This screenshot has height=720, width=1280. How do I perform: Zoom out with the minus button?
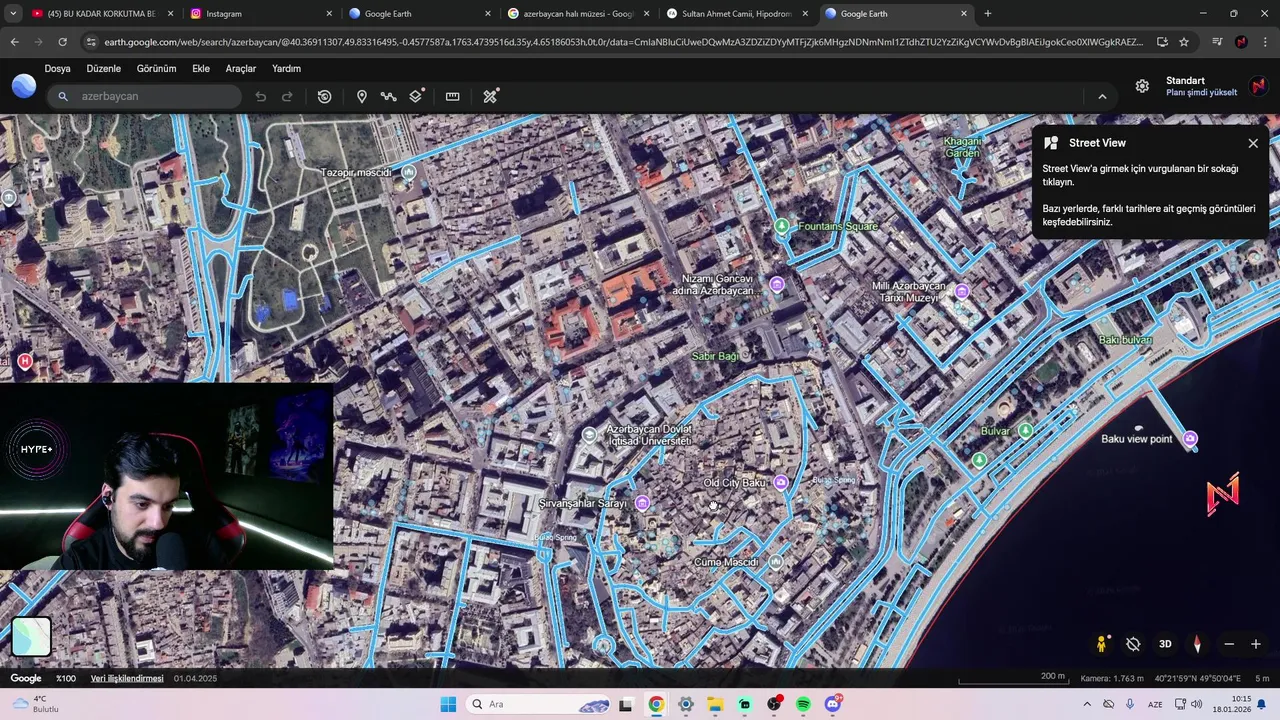[x=1229, y=644]
